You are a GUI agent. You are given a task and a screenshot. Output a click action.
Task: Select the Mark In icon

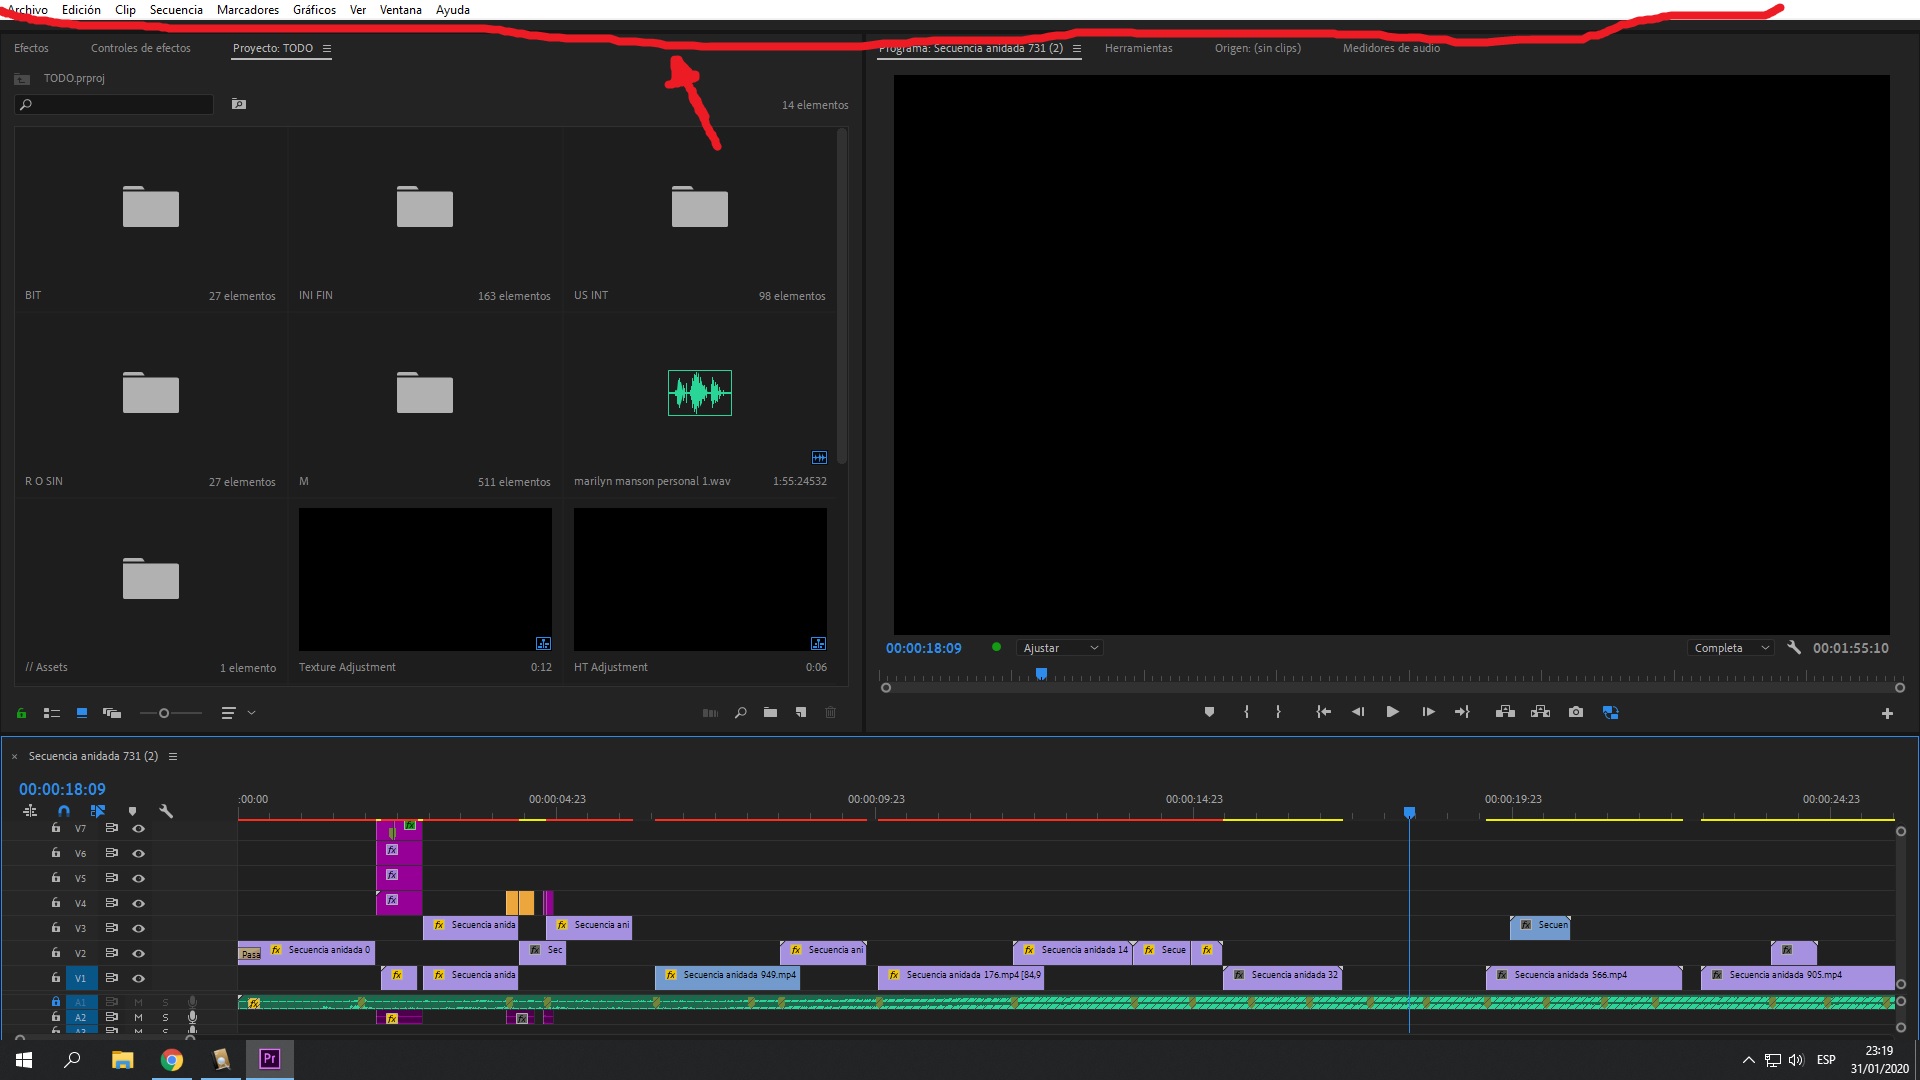pos(1246,712)
